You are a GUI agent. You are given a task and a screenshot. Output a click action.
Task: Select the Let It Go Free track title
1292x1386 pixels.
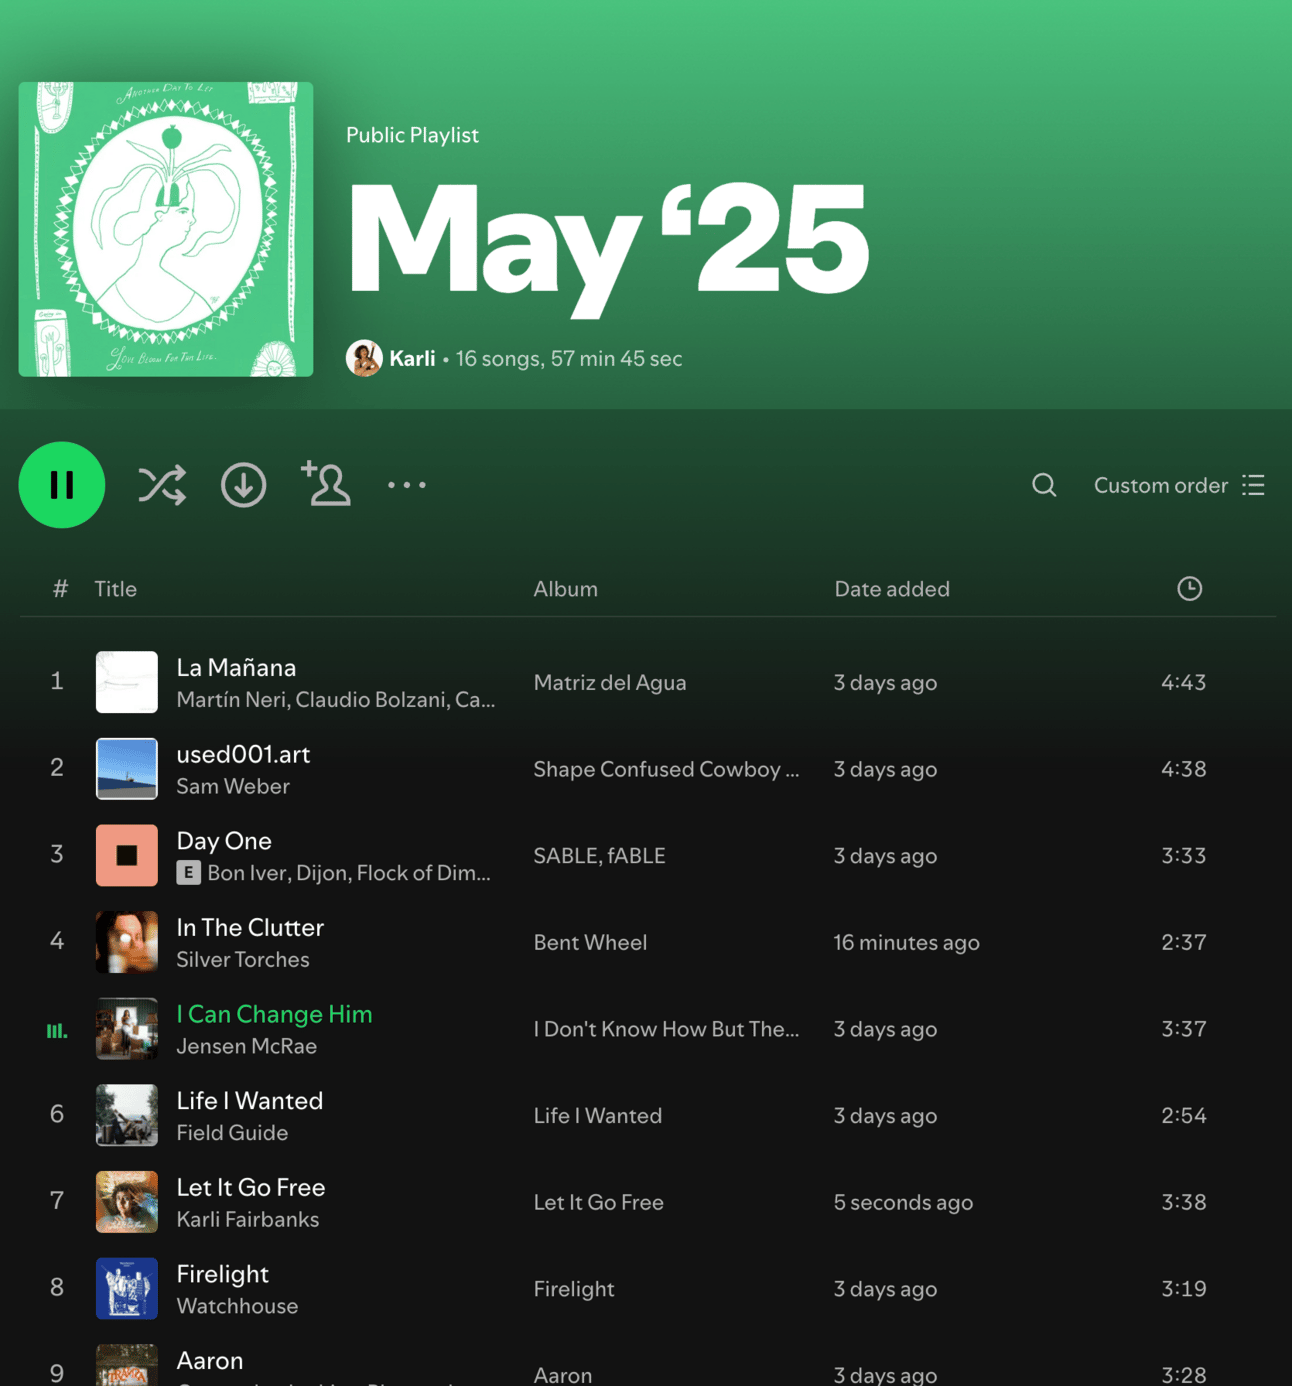coord(251,1188)
